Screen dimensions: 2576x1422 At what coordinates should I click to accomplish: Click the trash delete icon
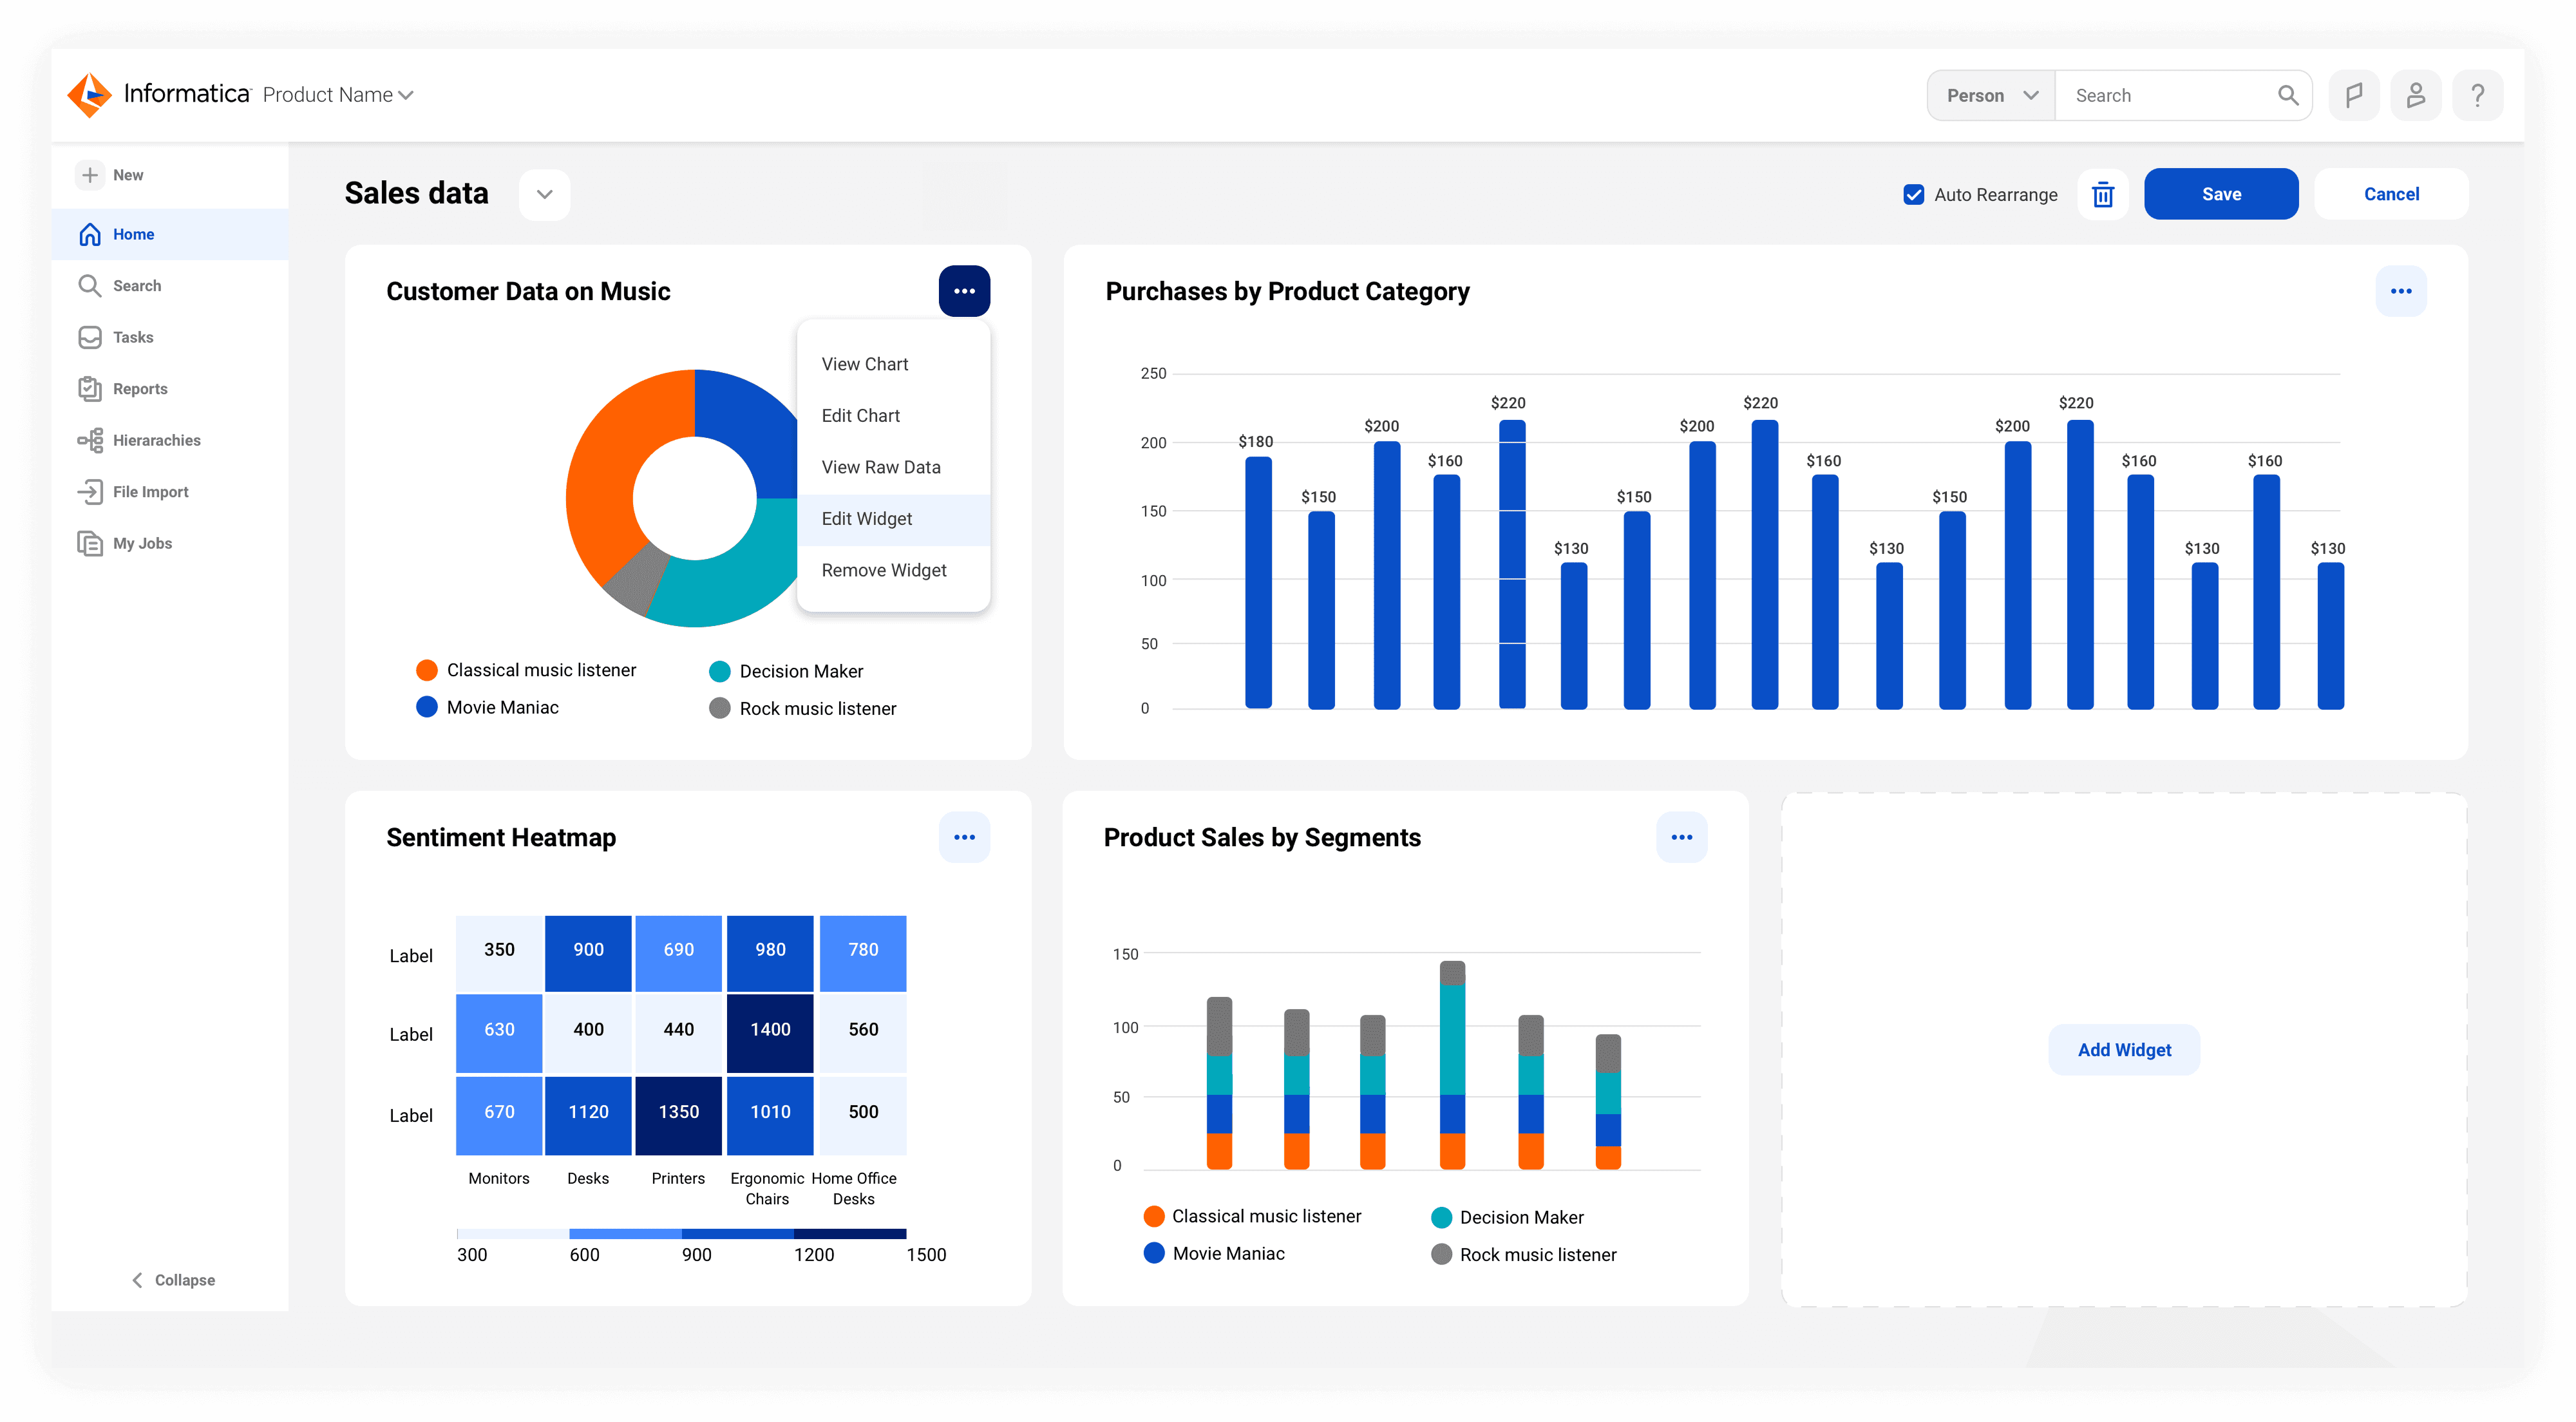(x=2102, y=194)
